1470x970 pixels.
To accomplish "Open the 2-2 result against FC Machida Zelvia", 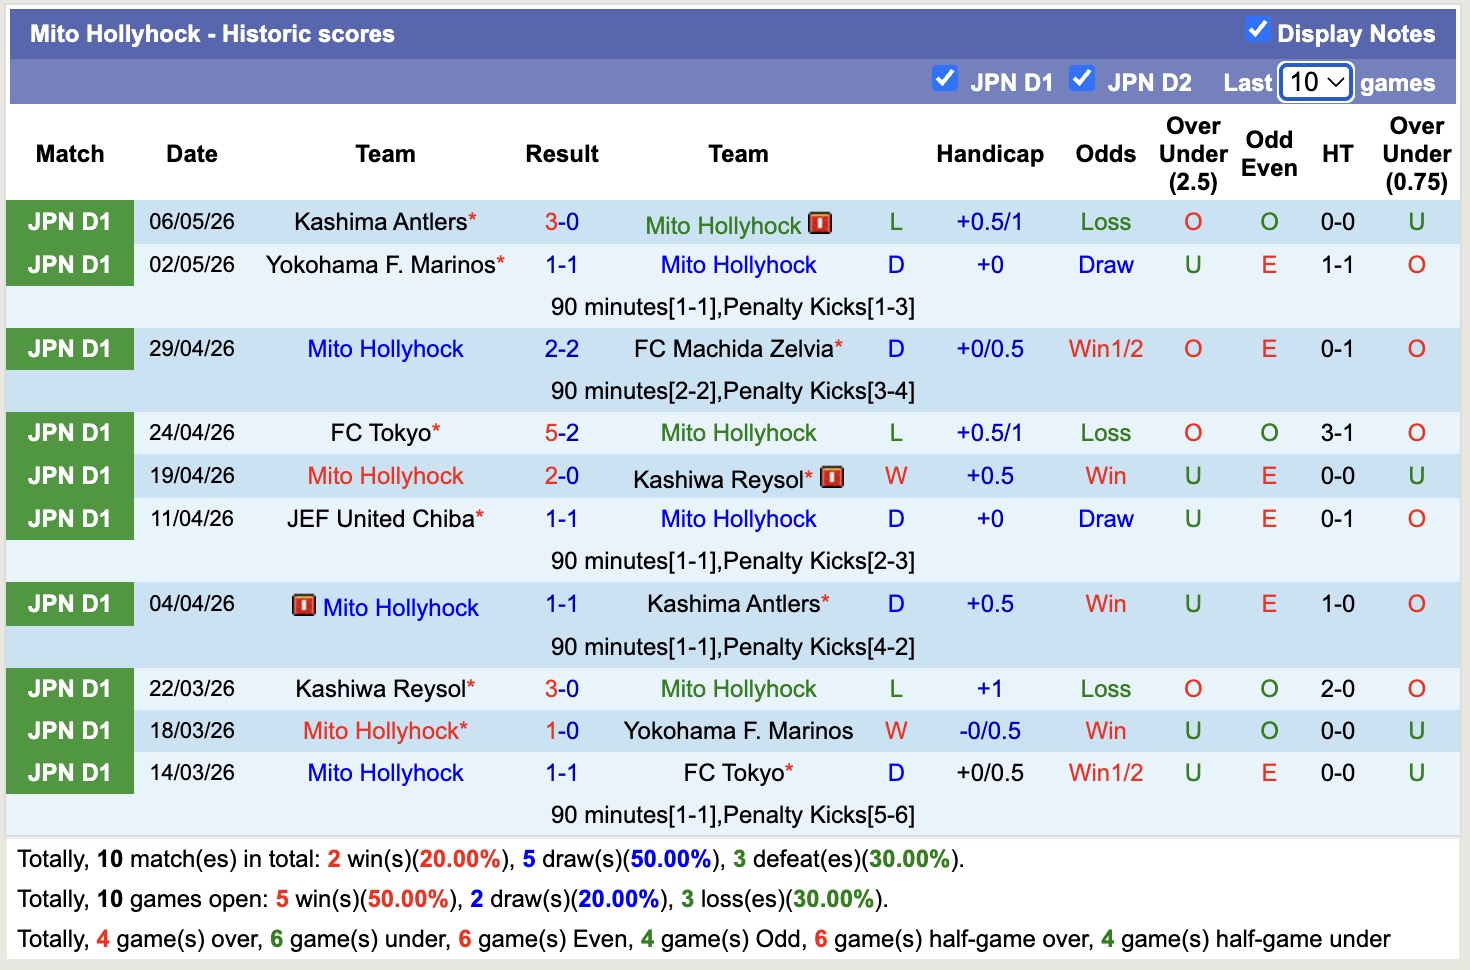I will [x=562, y=349].
